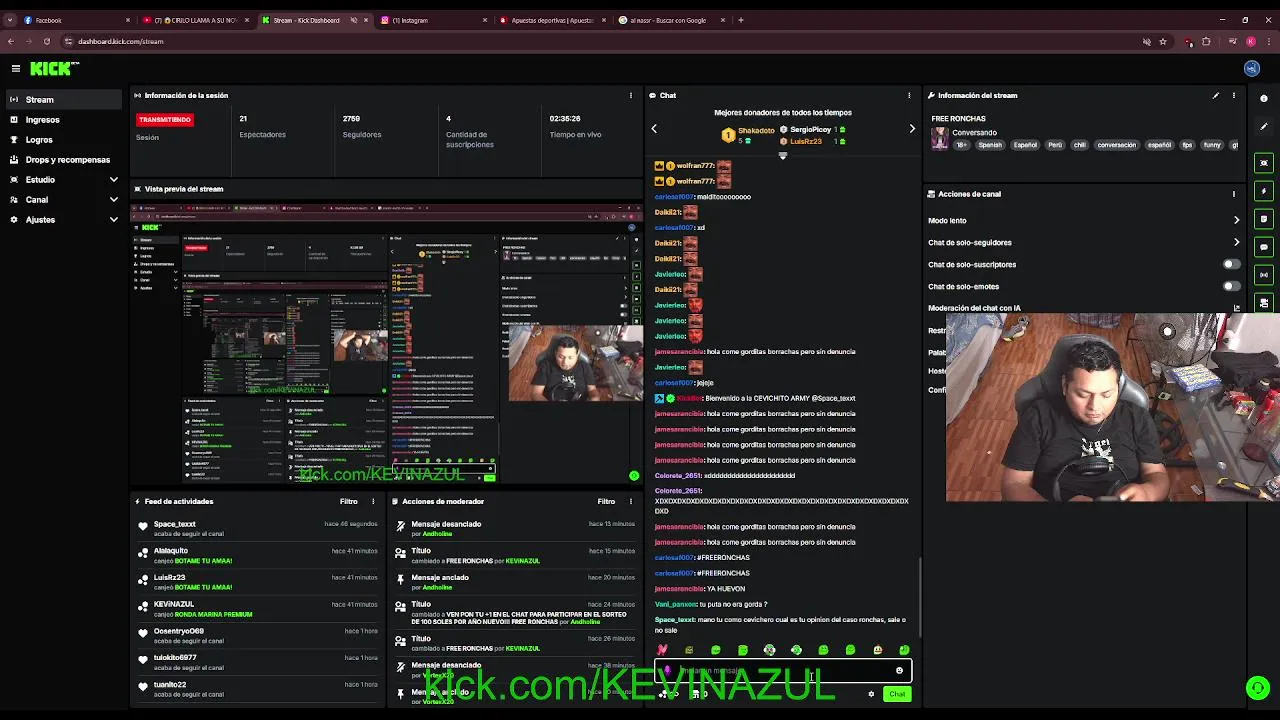Viewport: 1280px width, 720px height.
Task: Open options menu of Información de la sesión panel
Action: [630, 96]
